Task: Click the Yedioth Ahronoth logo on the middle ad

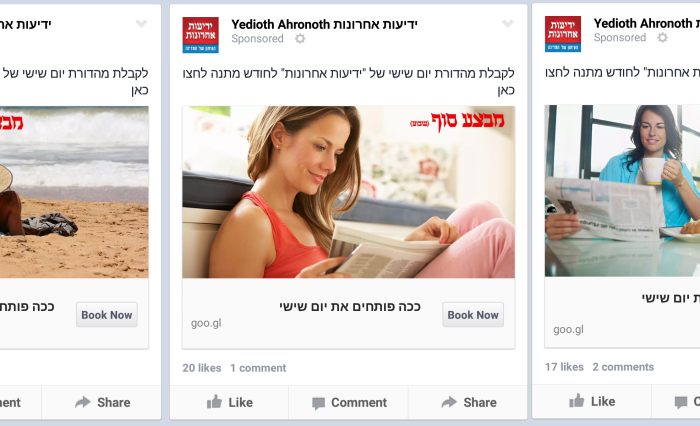Action: click(x=200, y=35)
